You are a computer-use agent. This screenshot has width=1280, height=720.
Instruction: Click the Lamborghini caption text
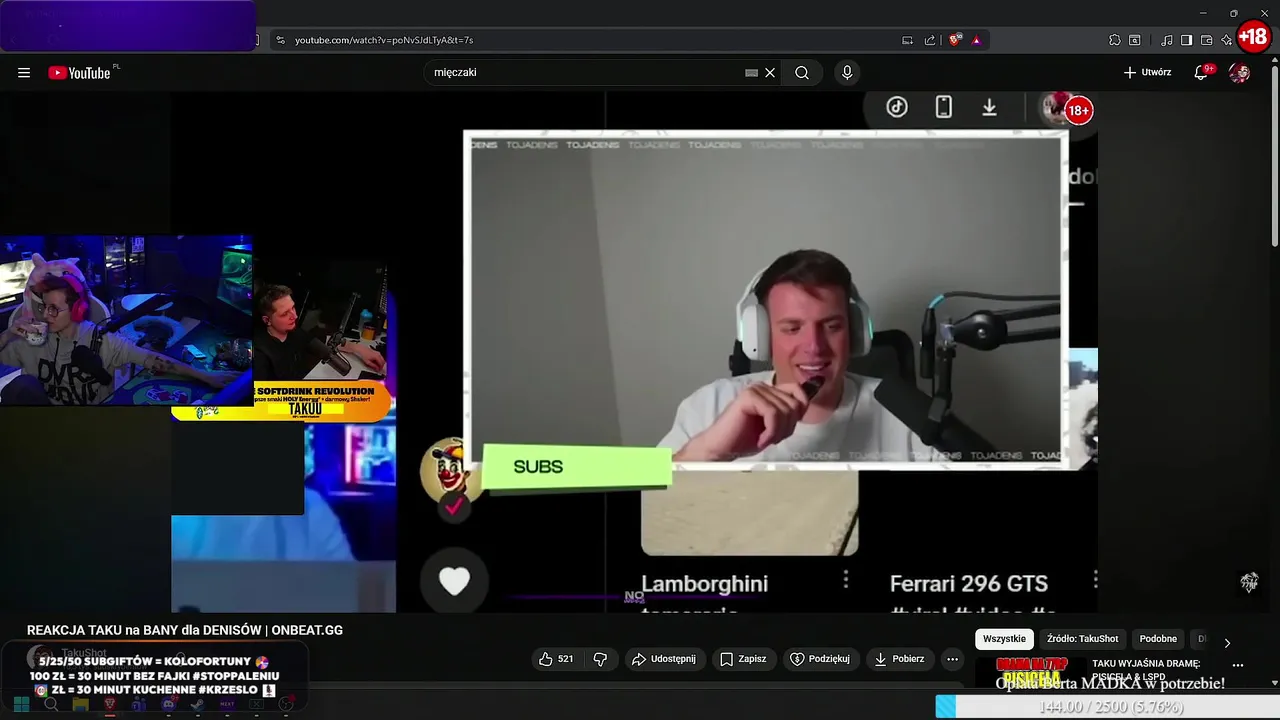click(704, 584)
